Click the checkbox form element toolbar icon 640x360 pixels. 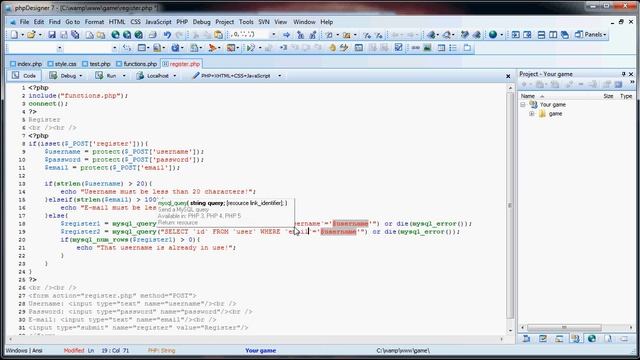(398, 48)
